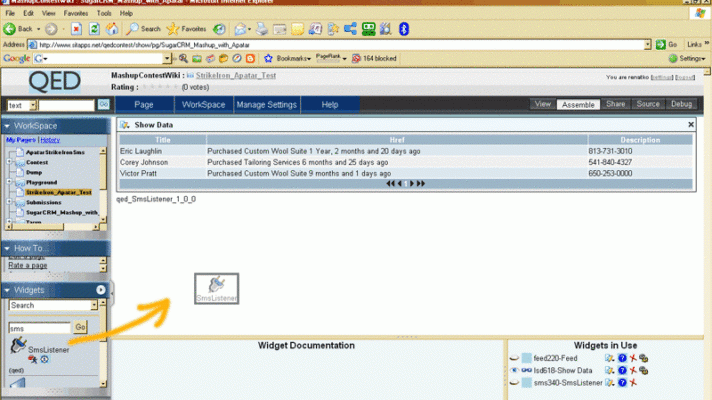Open the text search type dropdown
Viewport: 712px width, 400px height.
click(x=33, y=105)
